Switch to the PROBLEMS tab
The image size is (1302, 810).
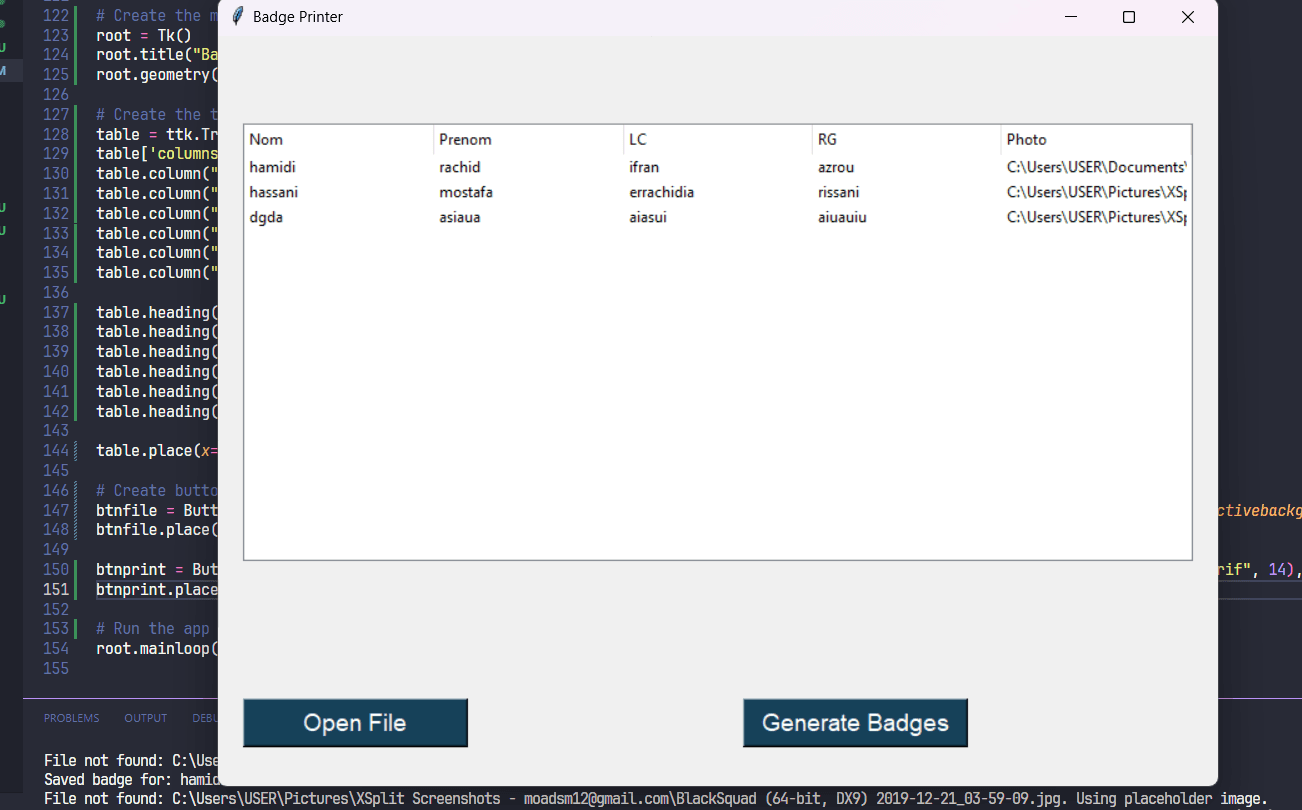[71, 717]
